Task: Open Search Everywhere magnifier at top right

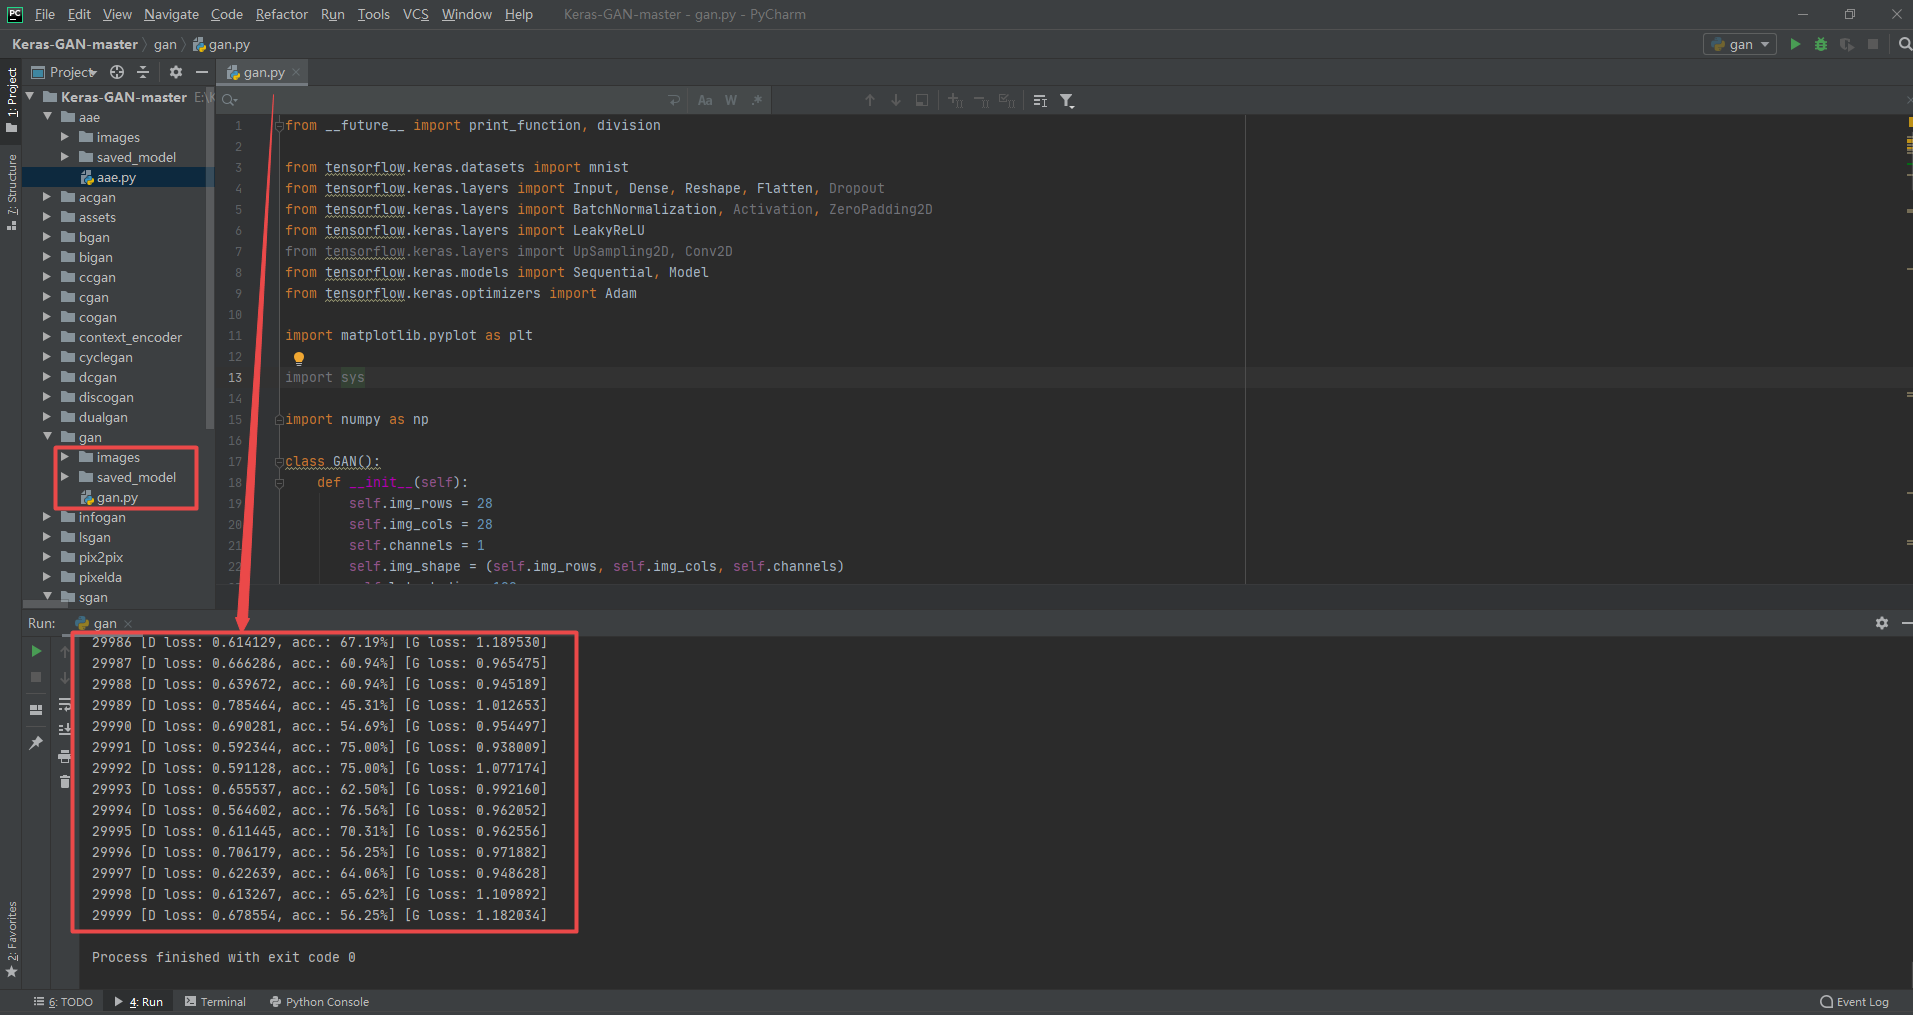Action: point(1904,44)
